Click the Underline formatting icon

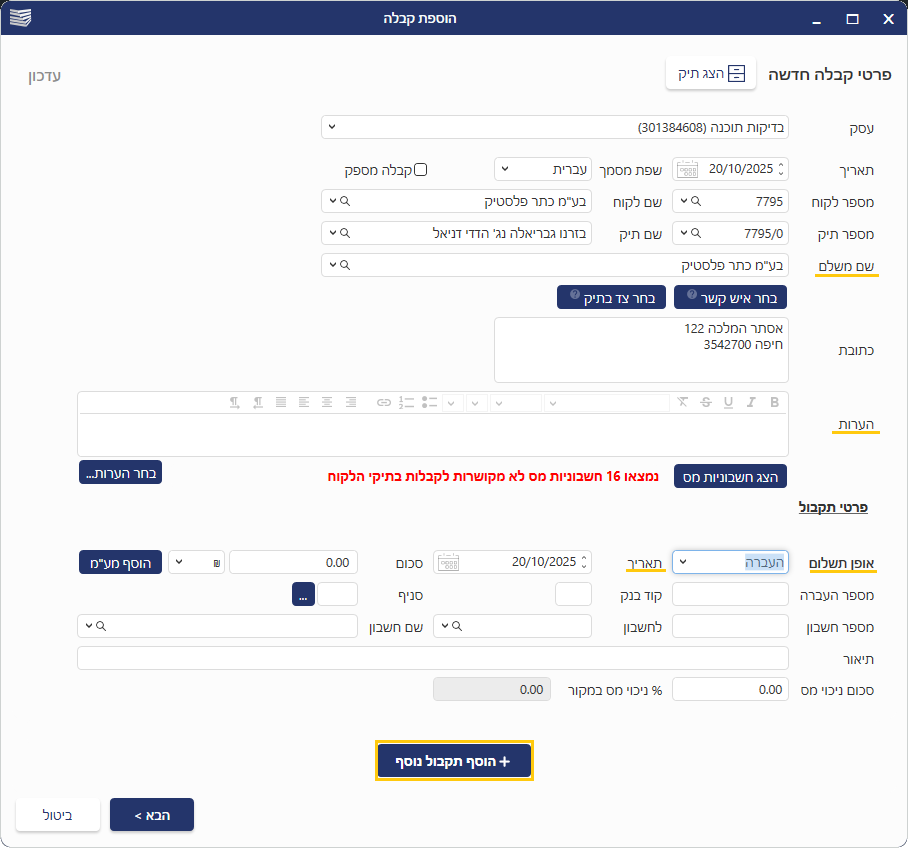[x=729, y=403]
